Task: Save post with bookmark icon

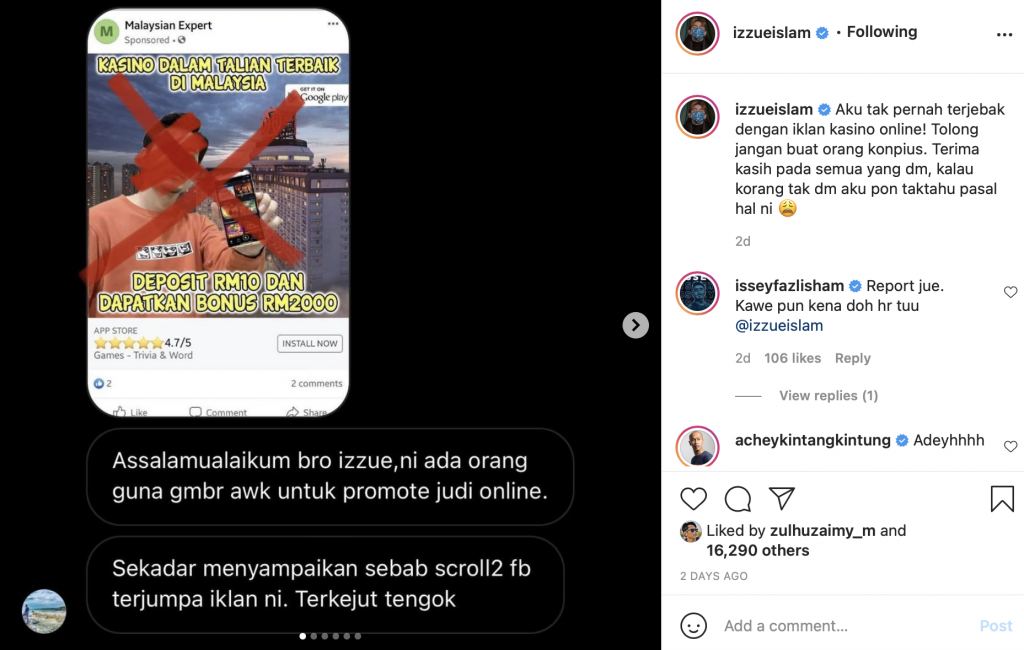Action: (x=1002, y=498)
